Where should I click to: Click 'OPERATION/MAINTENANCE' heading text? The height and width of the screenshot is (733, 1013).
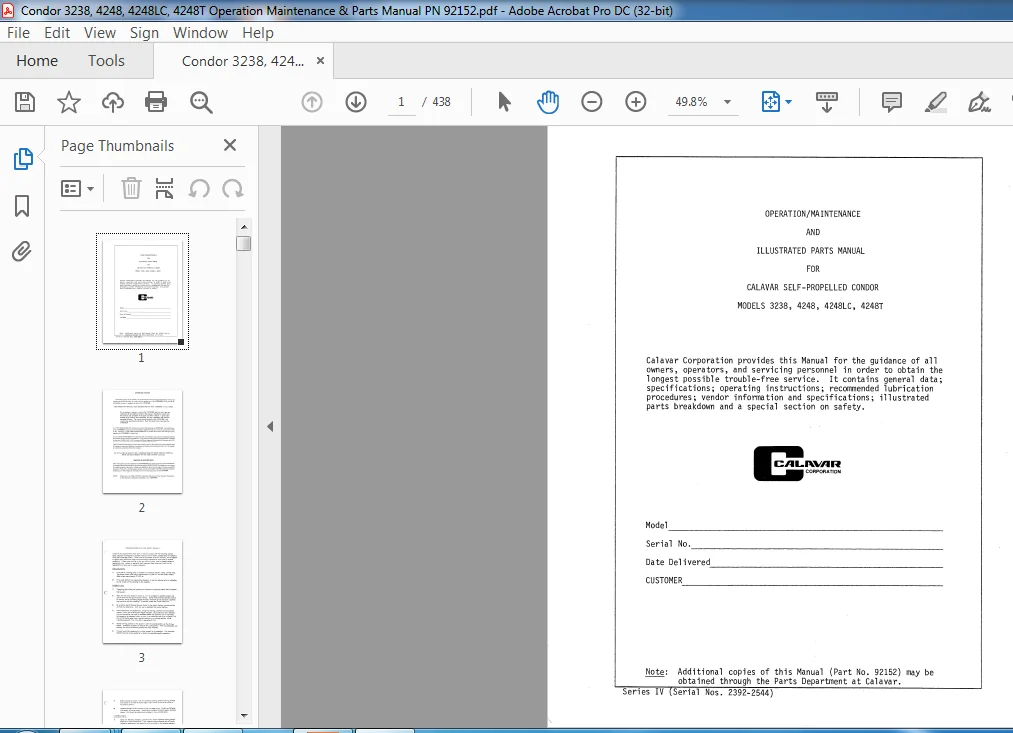[x=813, y=214]
